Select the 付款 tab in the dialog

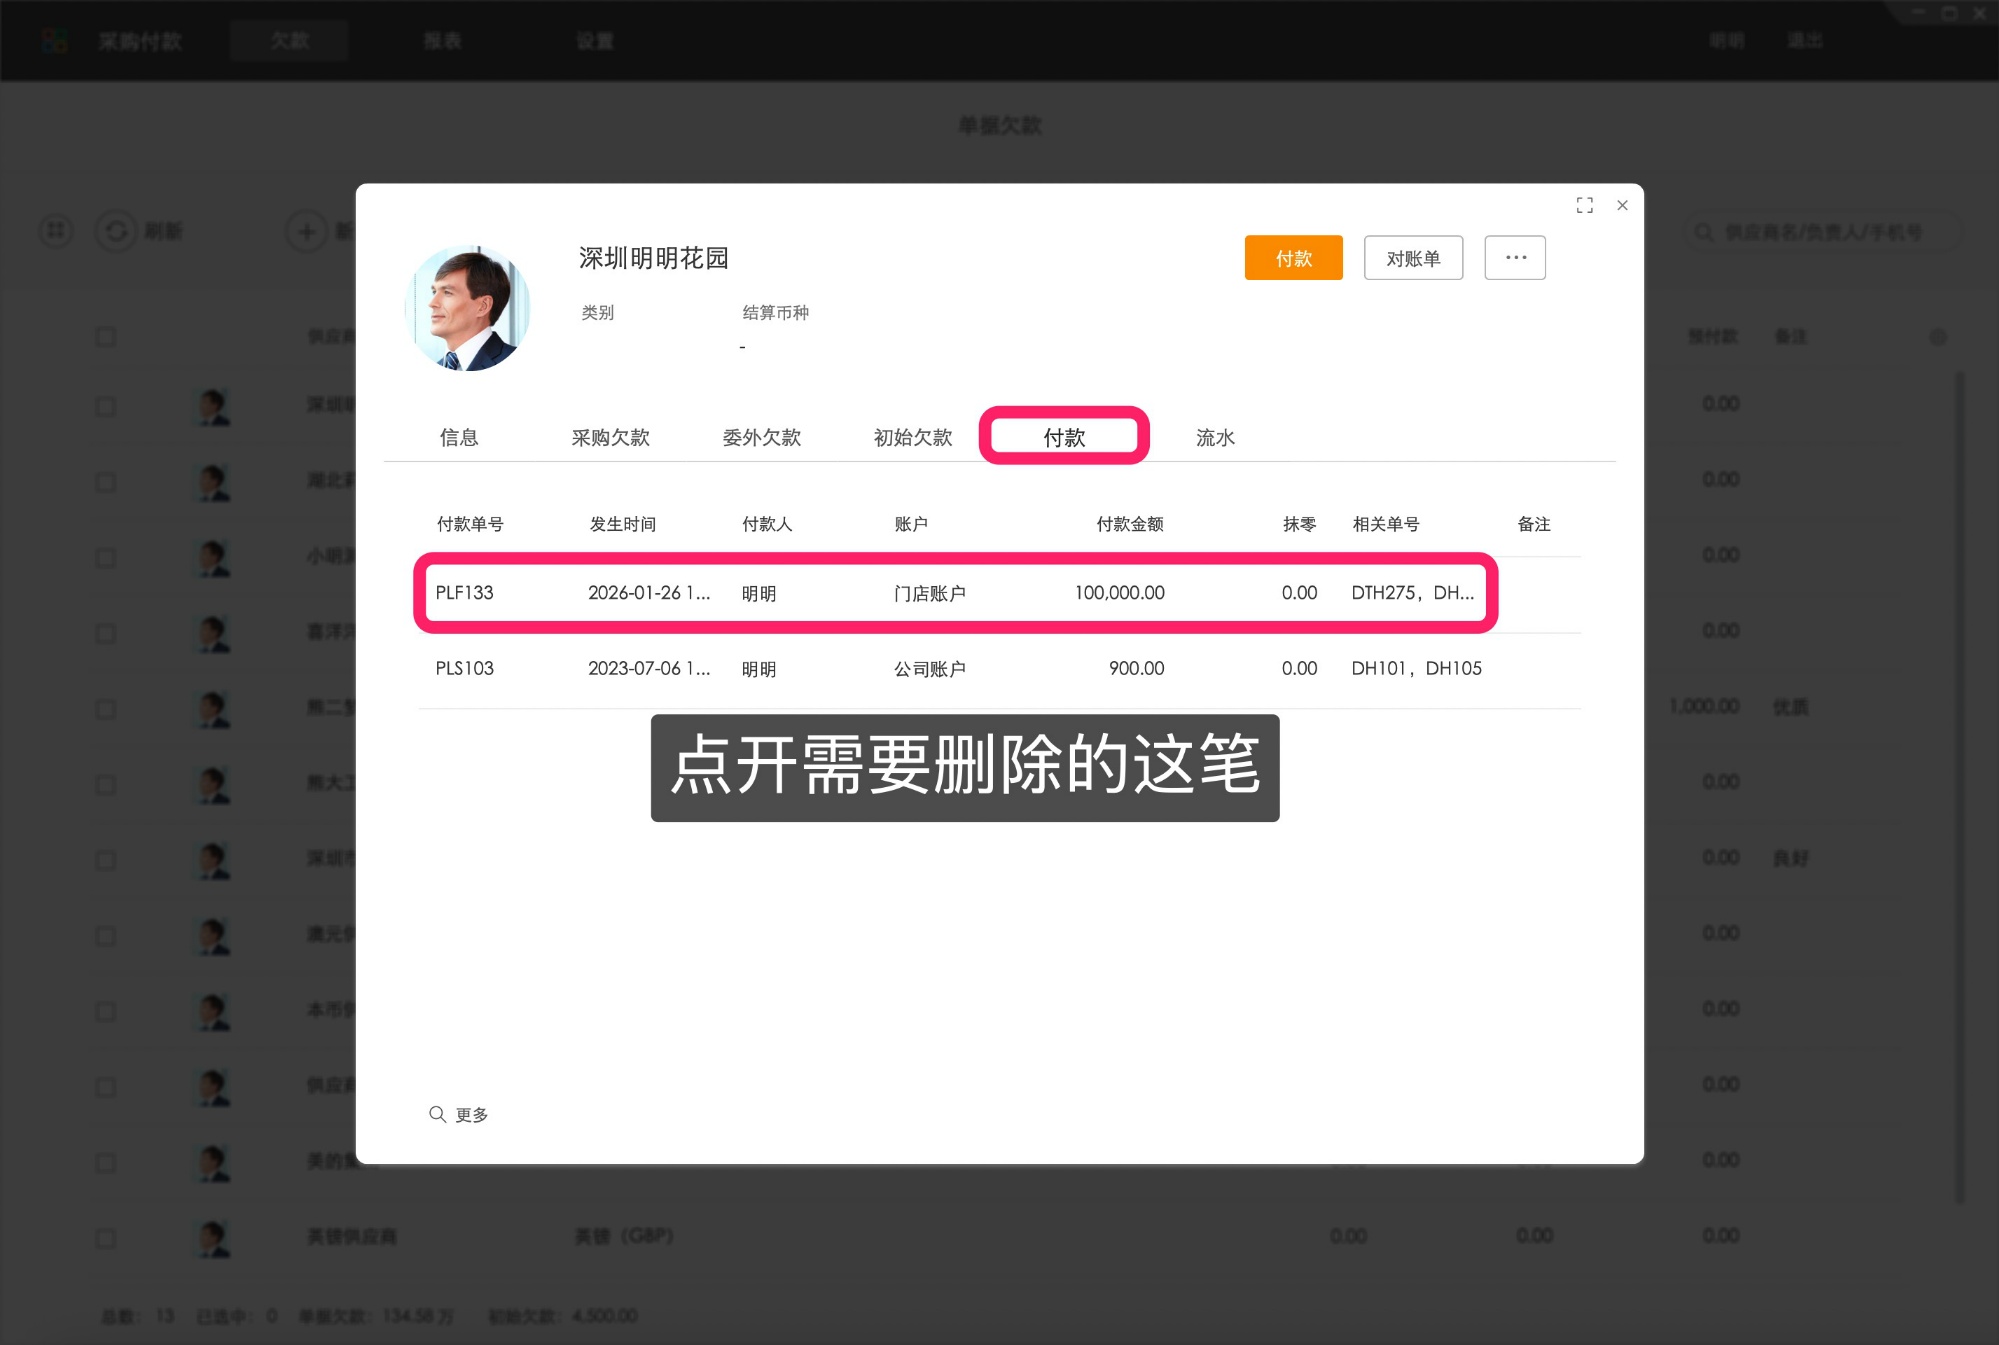[1064, 437]
